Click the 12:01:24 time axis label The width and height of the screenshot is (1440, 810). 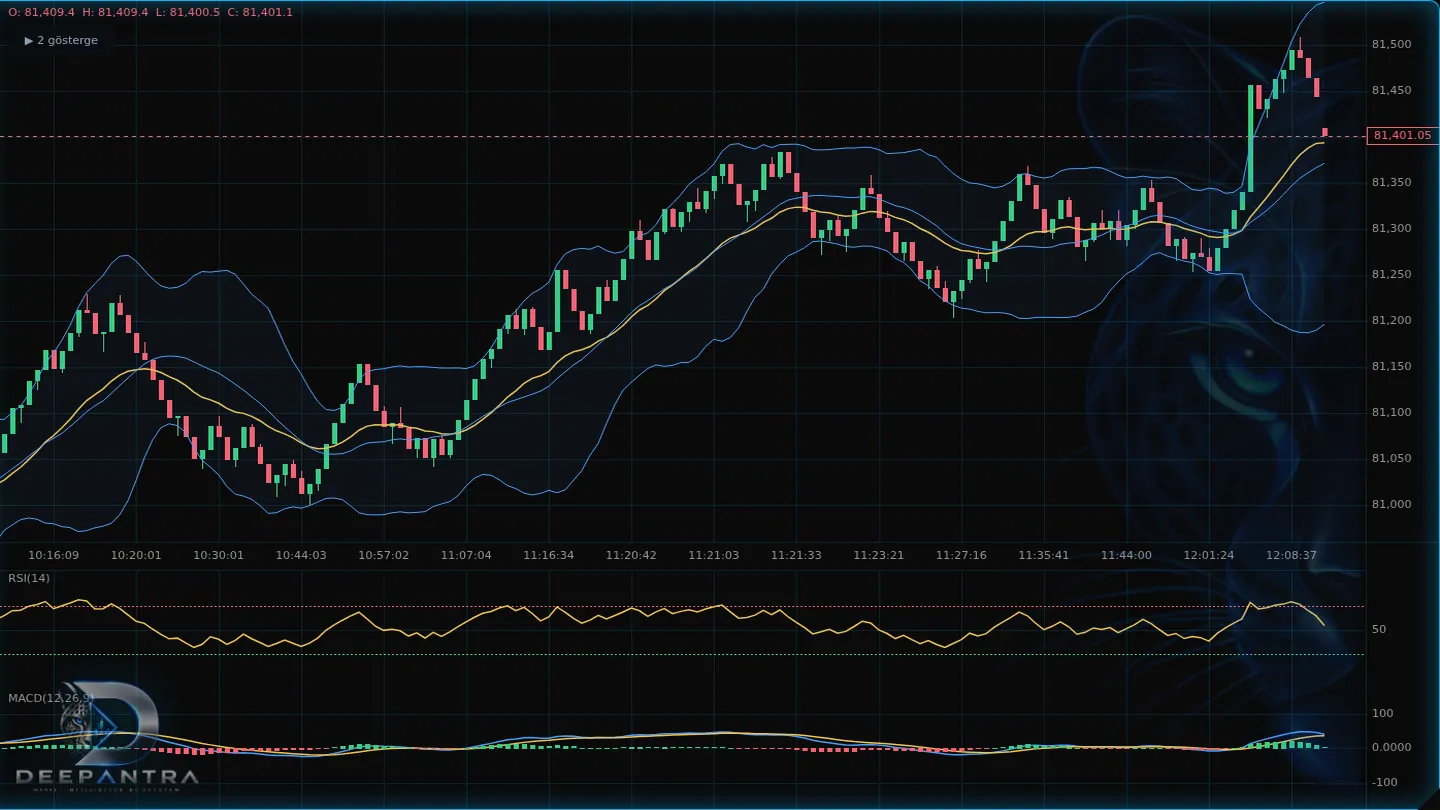1209,555
